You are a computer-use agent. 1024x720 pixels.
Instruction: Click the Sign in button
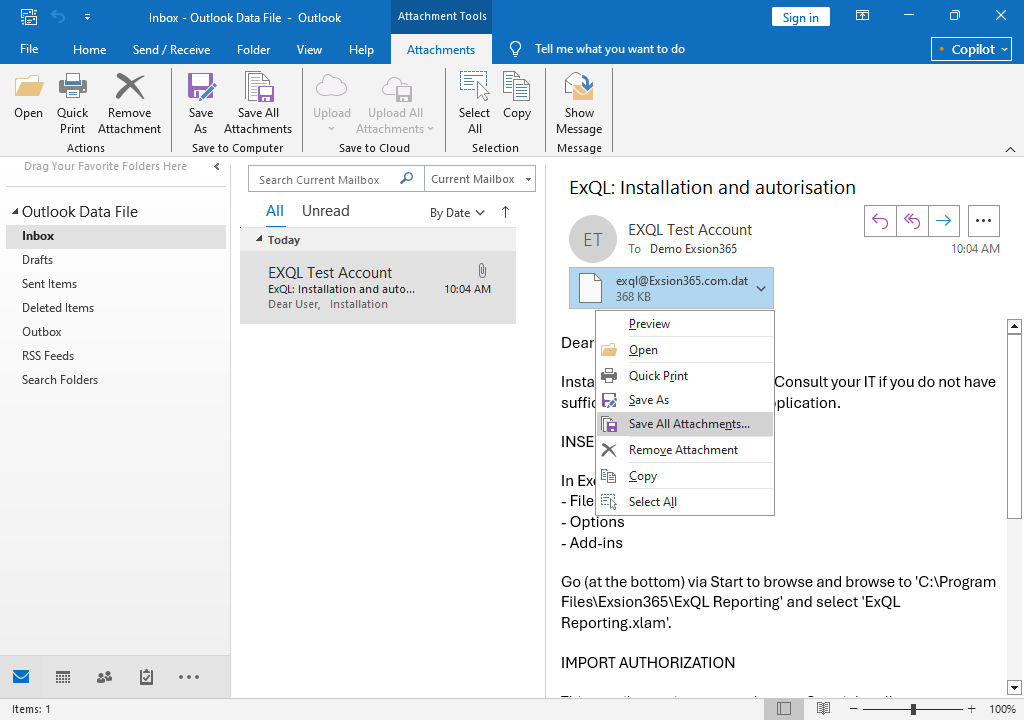[800, 17]
